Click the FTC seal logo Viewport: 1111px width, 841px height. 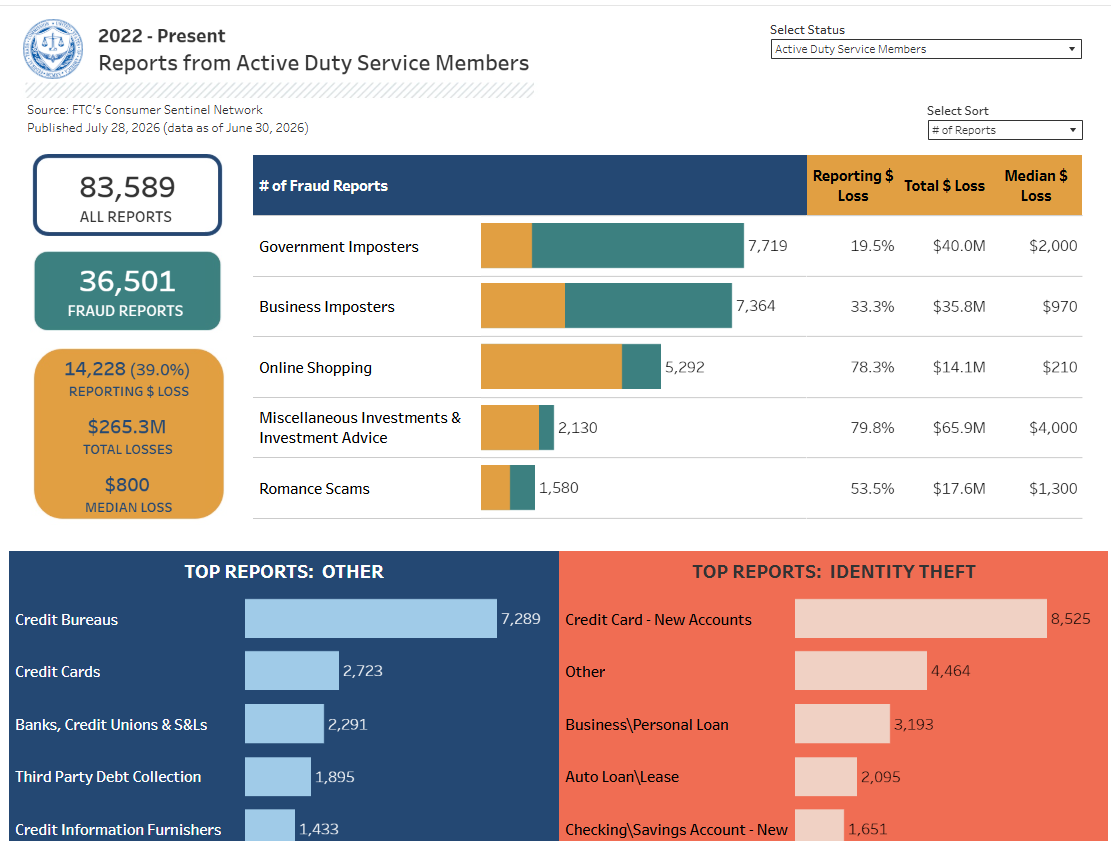[x=53, y=49]
